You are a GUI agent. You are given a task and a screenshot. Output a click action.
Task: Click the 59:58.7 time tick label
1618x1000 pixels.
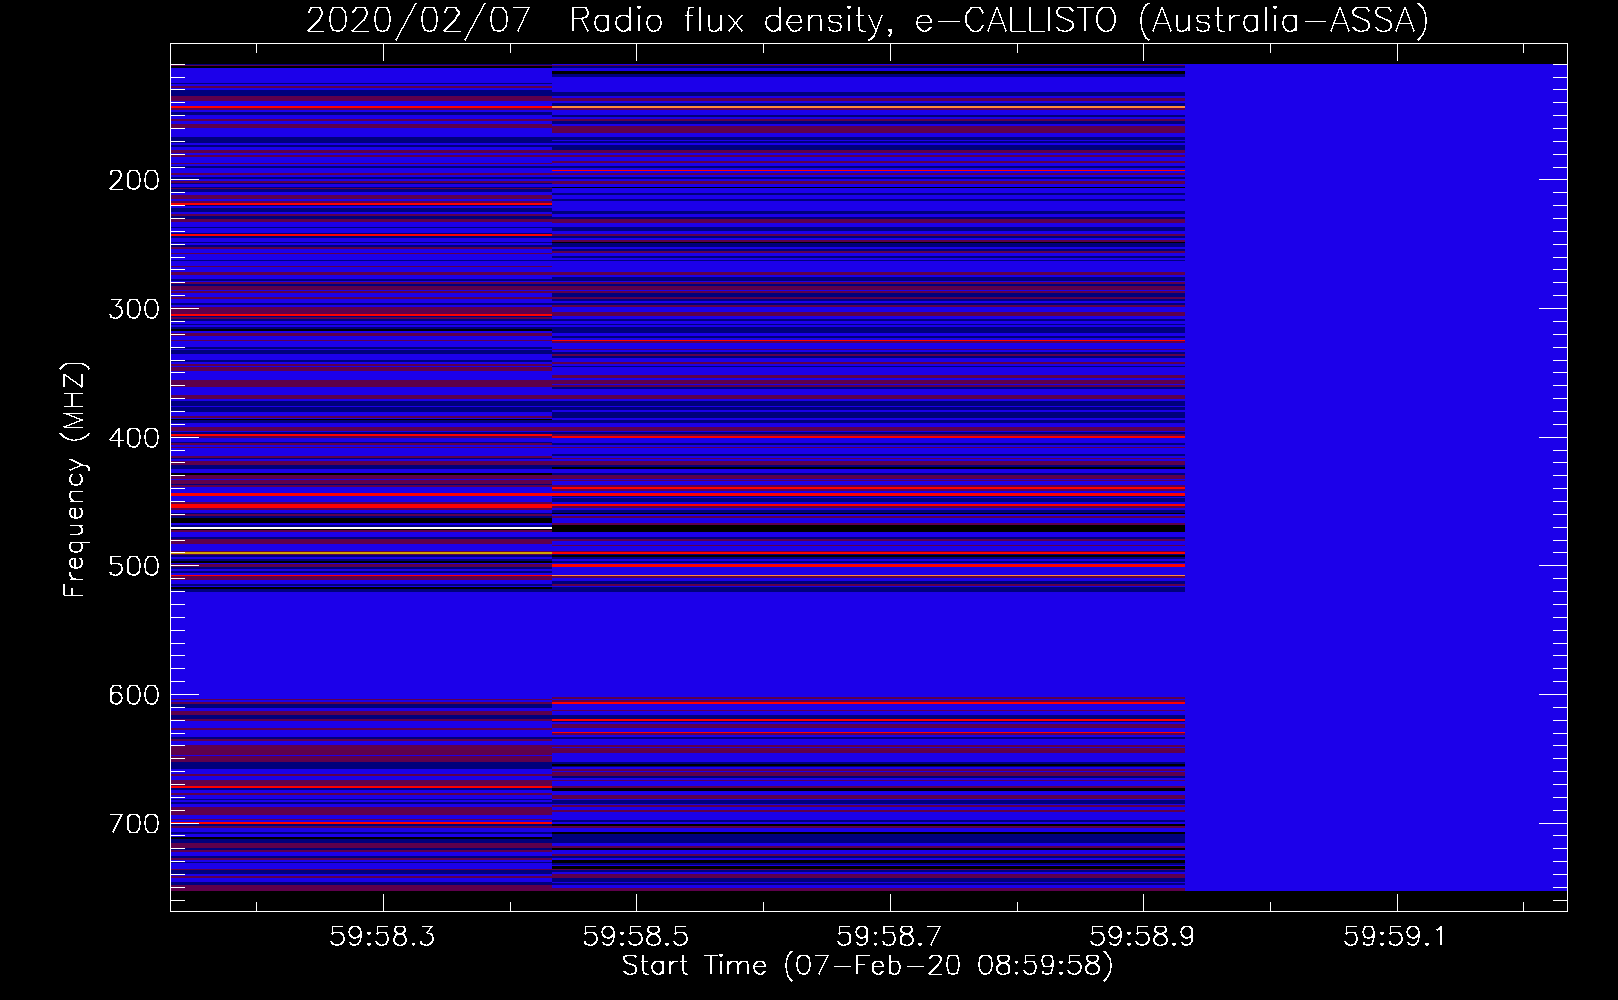(889, 937)
